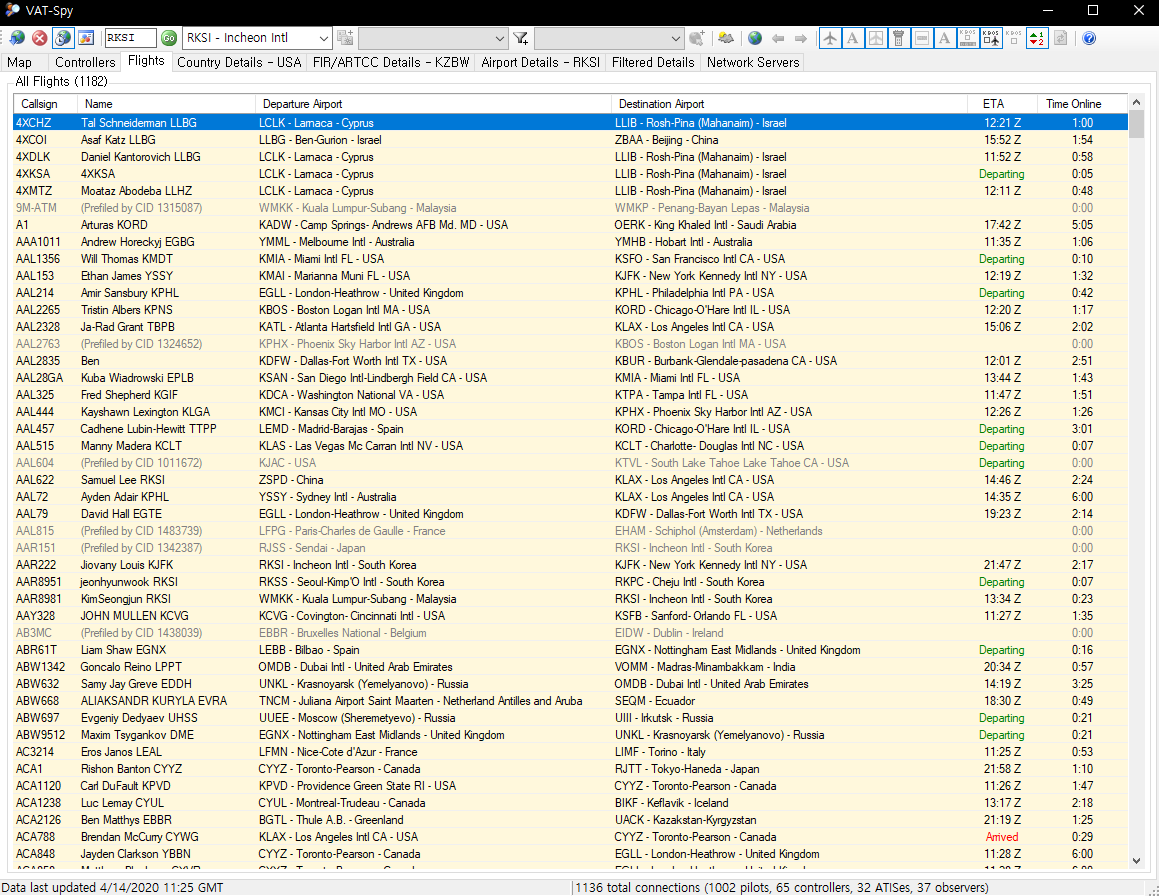Click the RKSI airport code input field

pyautogui.click(x=130, y=38)
